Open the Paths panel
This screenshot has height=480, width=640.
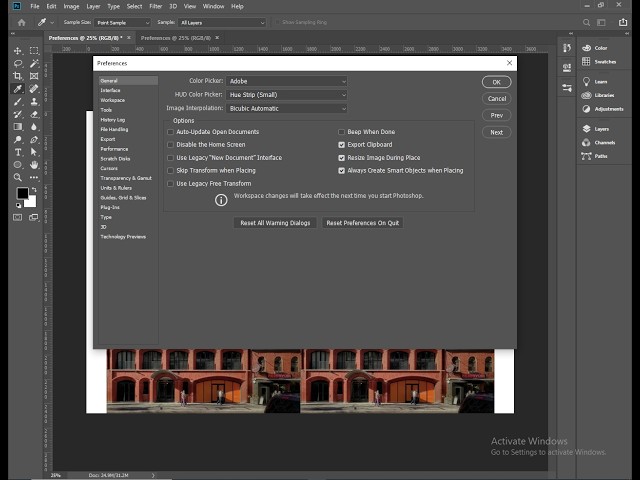594,156
